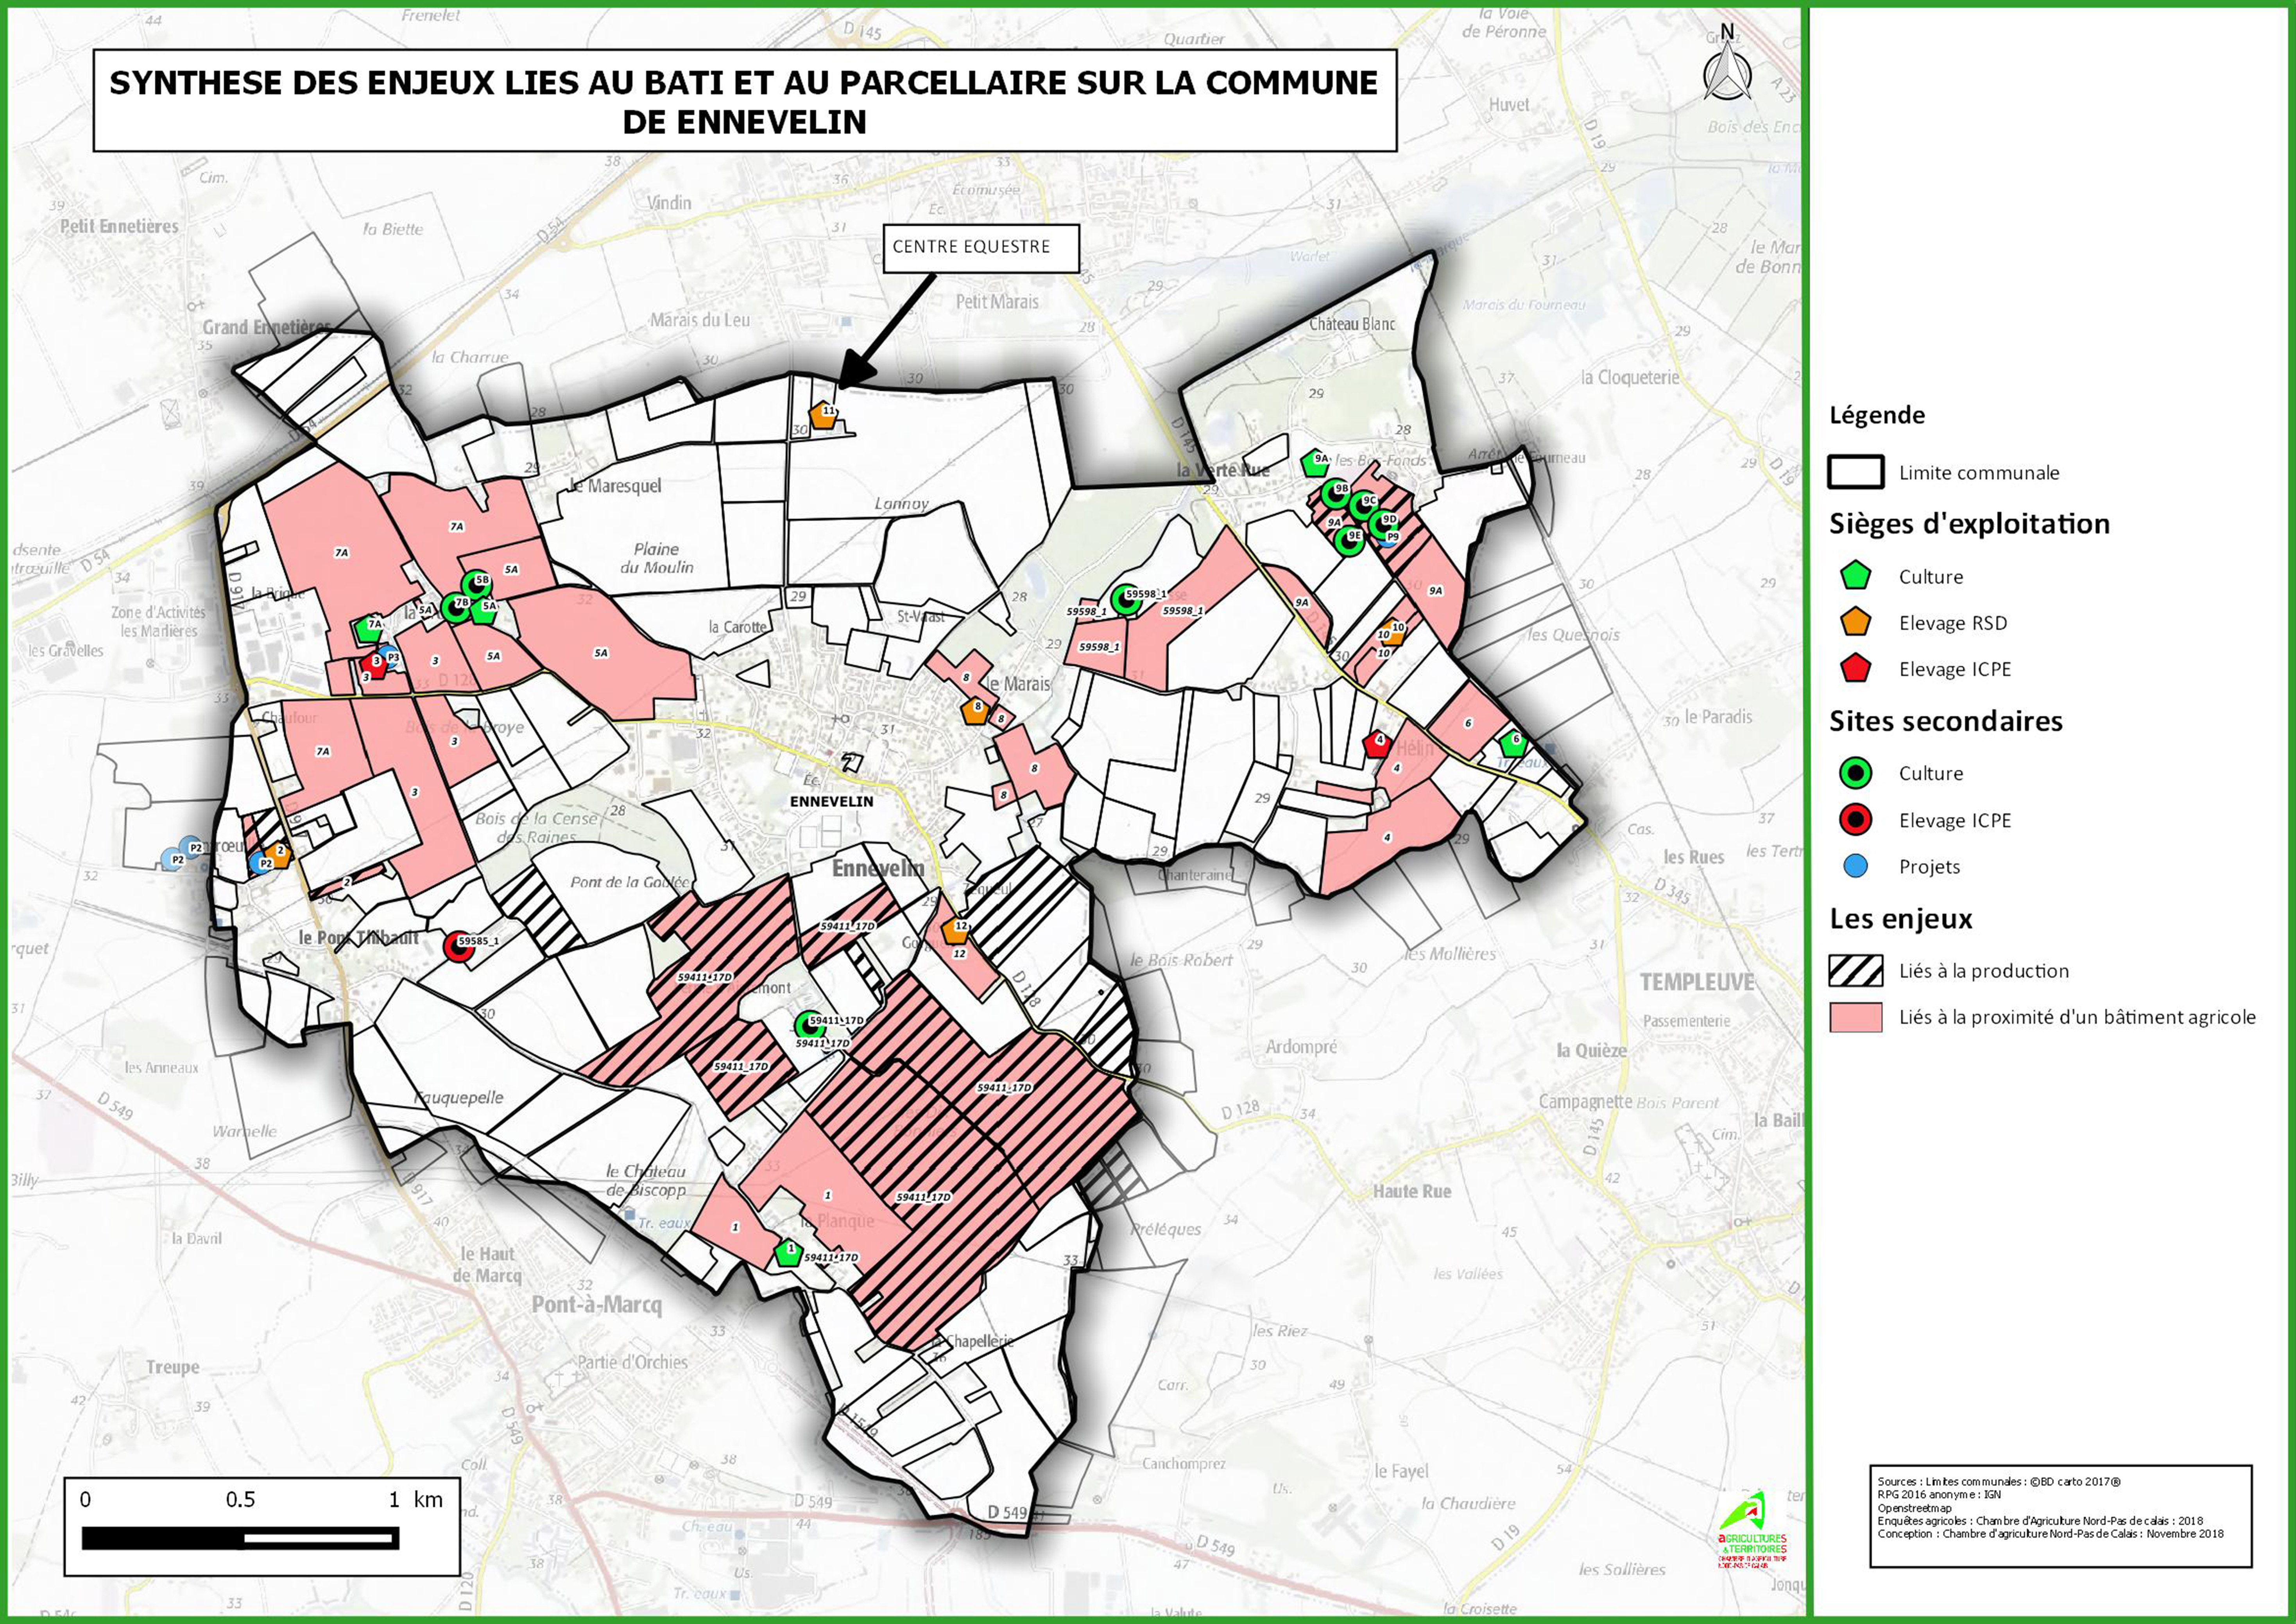
Task: Click the green circle marker 7B
Action: coord(456,608)
